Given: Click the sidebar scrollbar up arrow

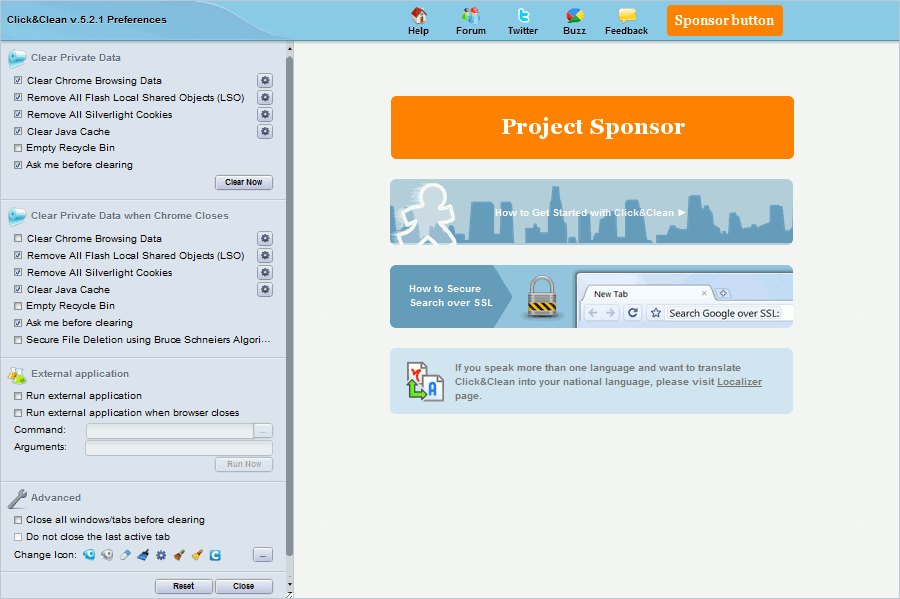Looking at the screenshot, I should pos(289,49).
